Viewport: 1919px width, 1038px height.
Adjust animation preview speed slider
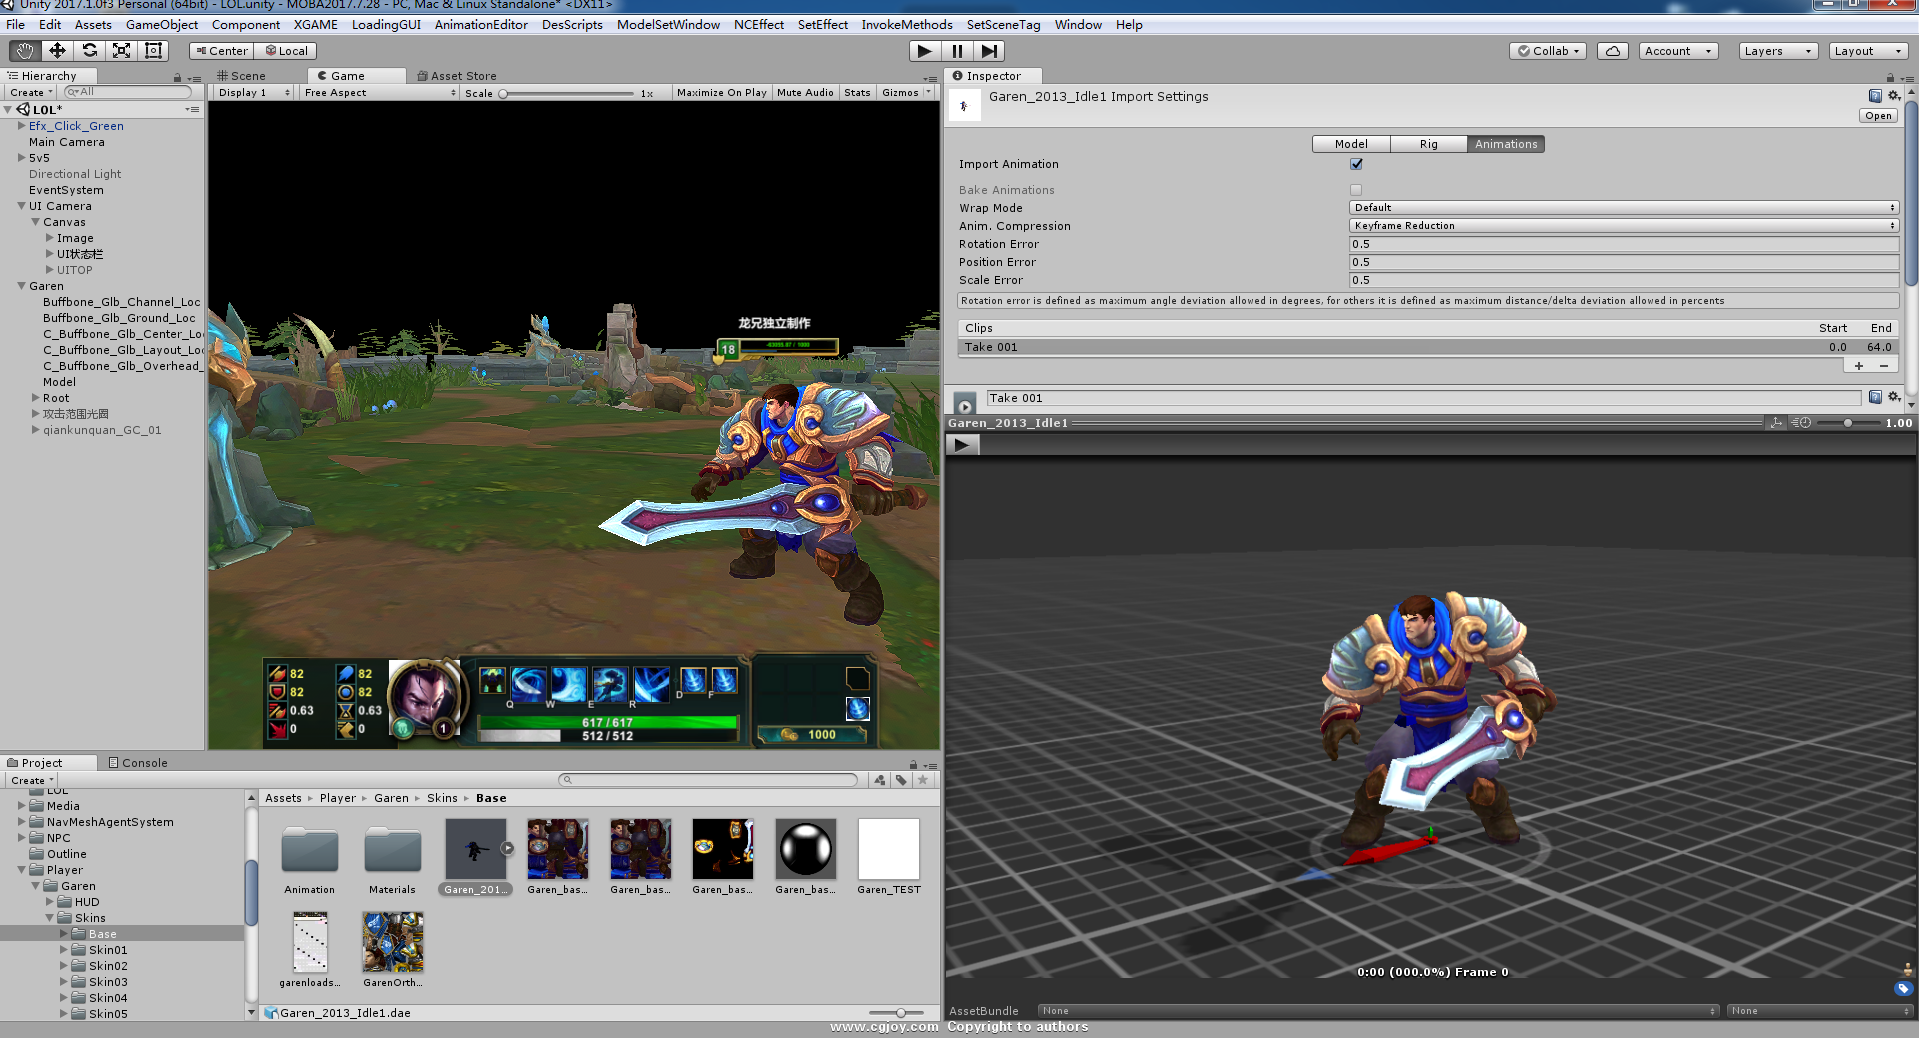[x=1848, y=423]
